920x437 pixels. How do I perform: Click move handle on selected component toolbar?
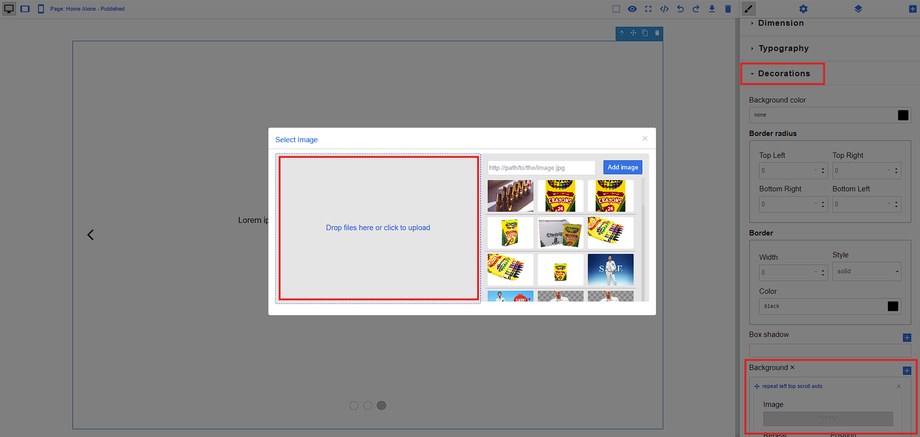[x=634, y=33]
